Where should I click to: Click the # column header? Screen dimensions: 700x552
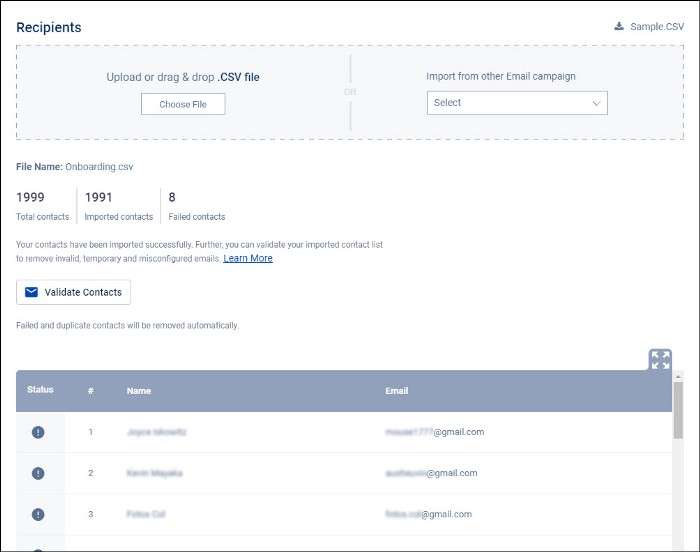(x=91, y=391)
